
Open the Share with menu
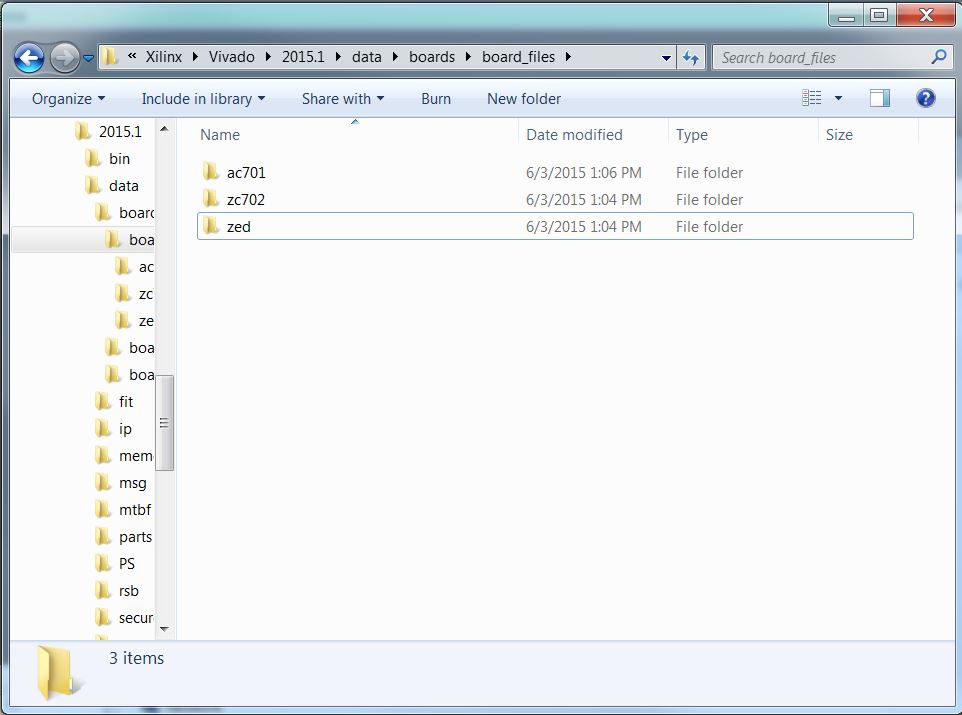point(342,99)
